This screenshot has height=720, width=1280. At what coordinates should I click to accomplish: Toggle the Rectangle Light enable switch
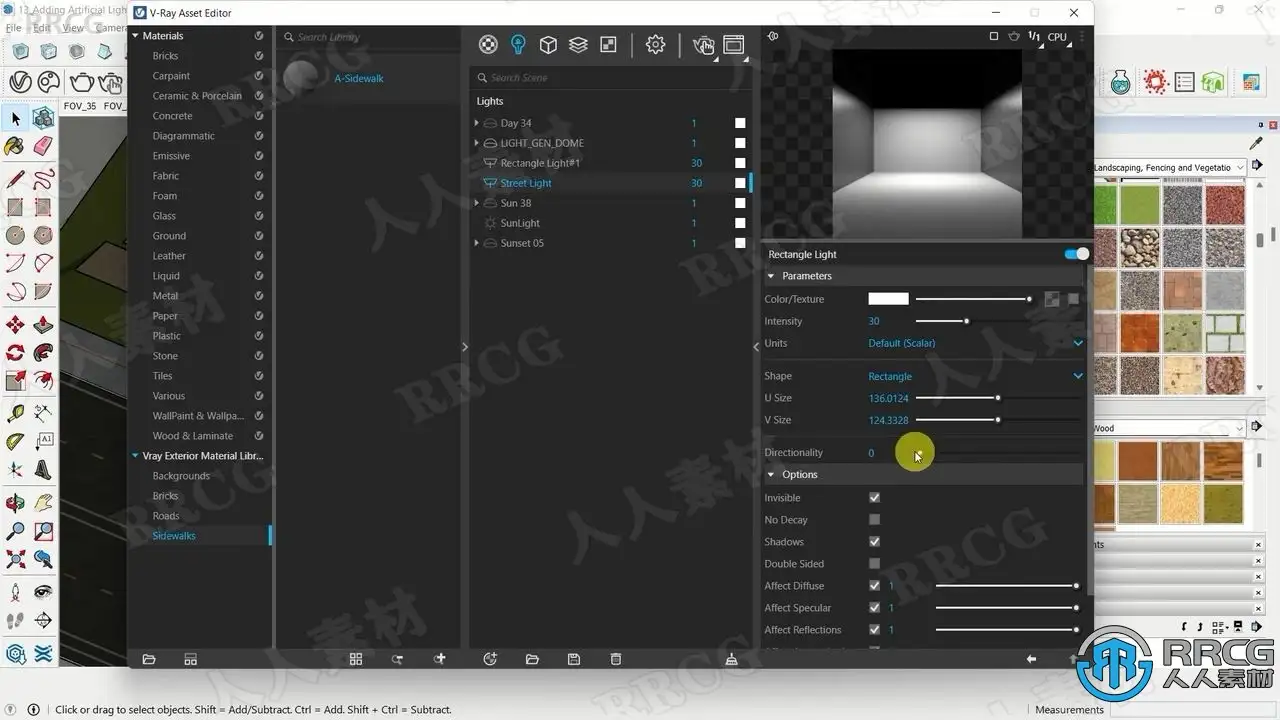[1077, 254]
